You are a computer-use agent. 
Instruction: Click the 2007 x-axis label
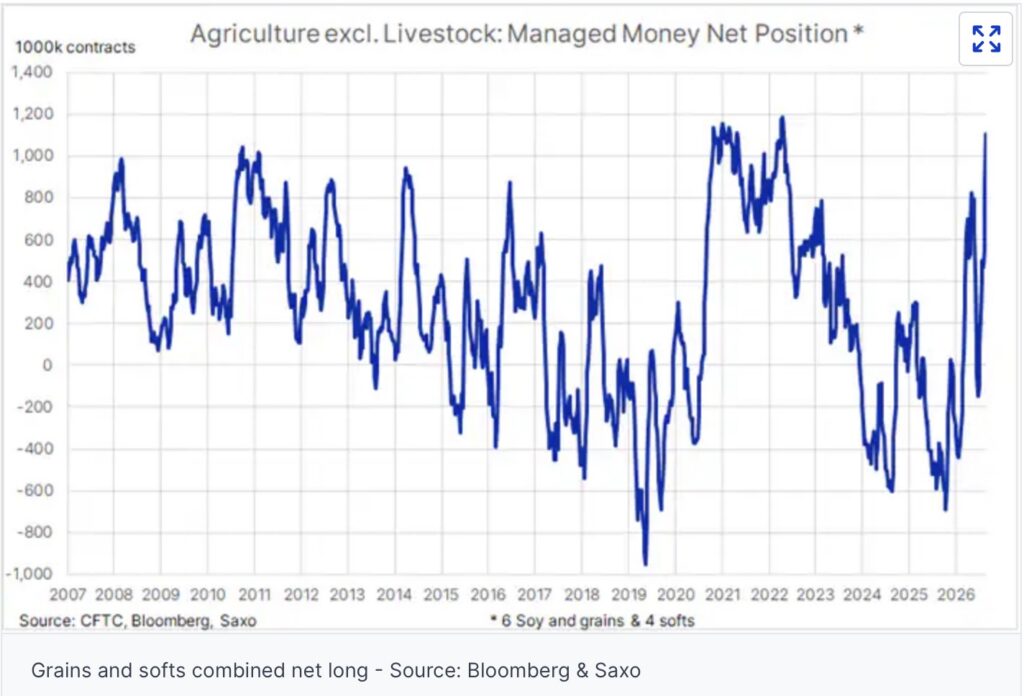pyautogui.click(x=68, y=595)
